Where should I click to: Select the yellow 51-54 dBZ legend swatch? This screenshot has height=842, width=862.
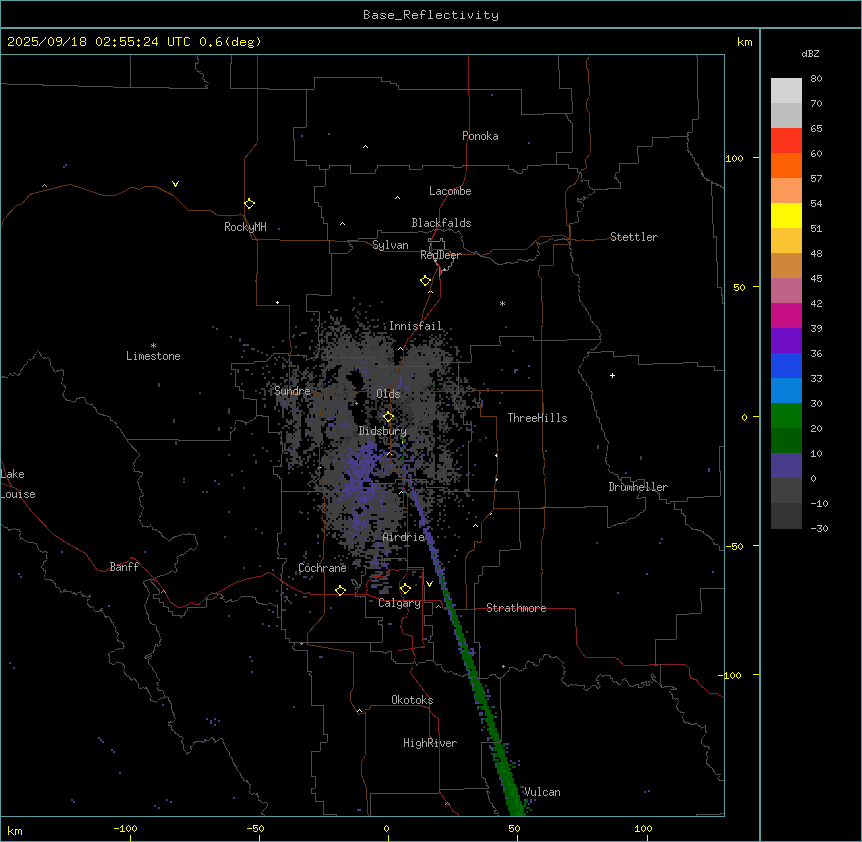pos(786,215)
